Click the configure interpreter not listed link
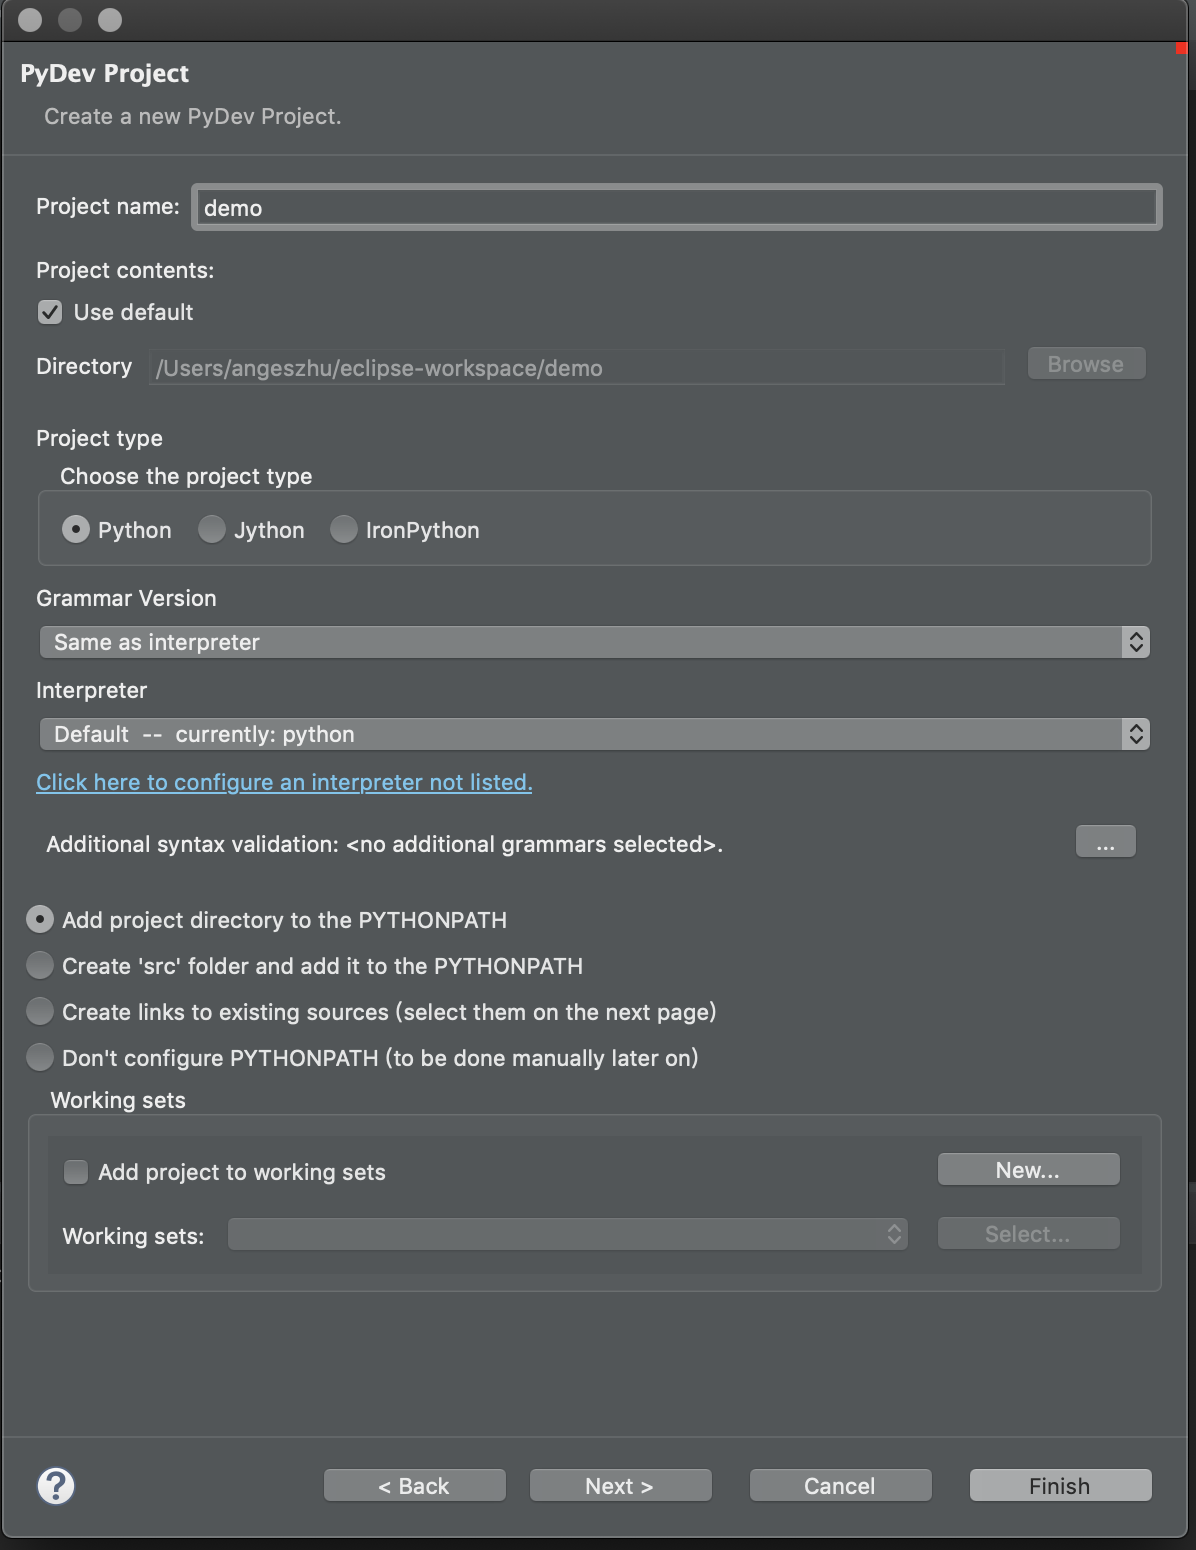1196x1550 pixels. [284, 782]
